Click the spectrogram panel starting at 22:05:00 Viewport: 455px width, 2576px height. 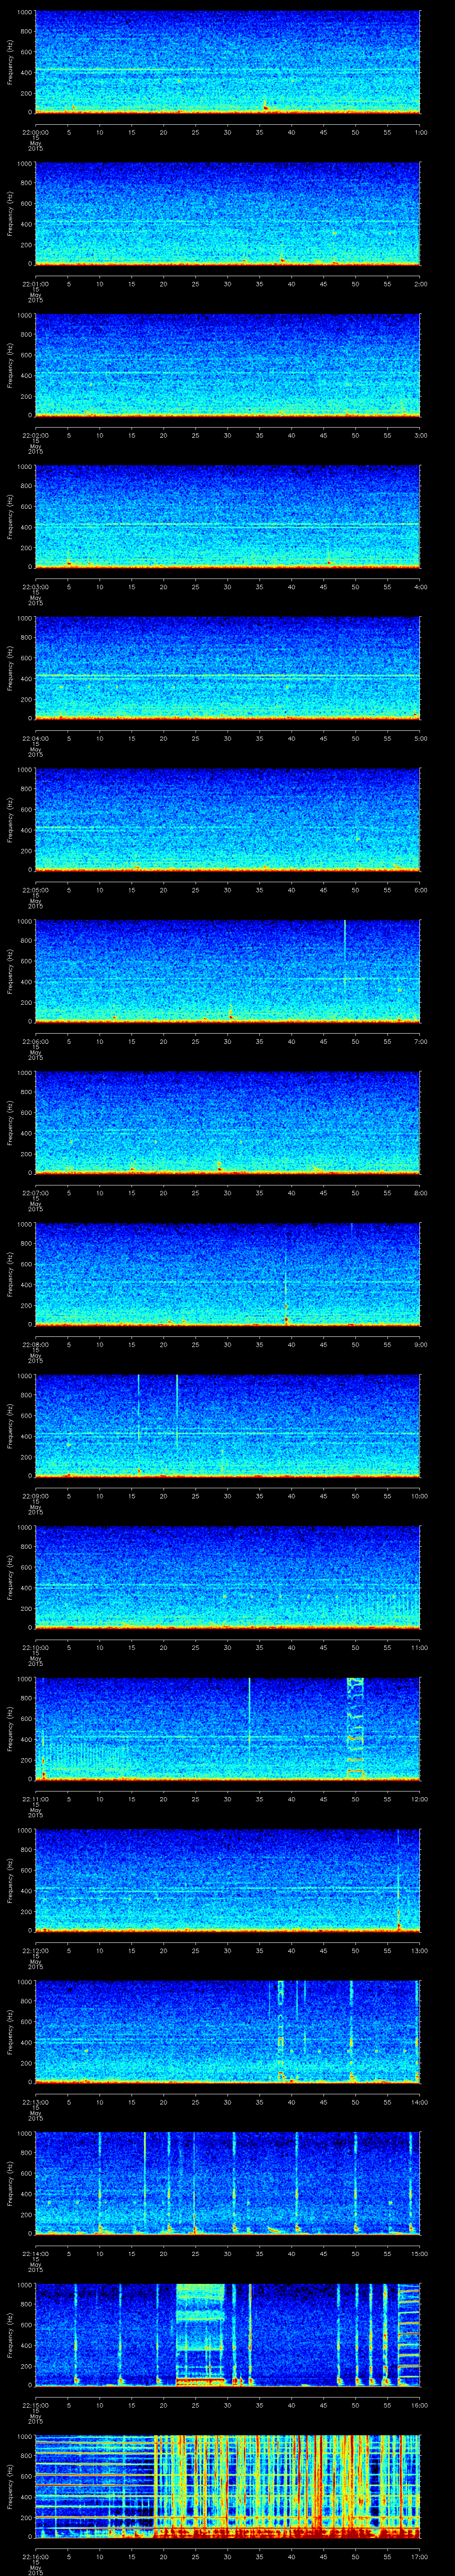tap(228, 819)
